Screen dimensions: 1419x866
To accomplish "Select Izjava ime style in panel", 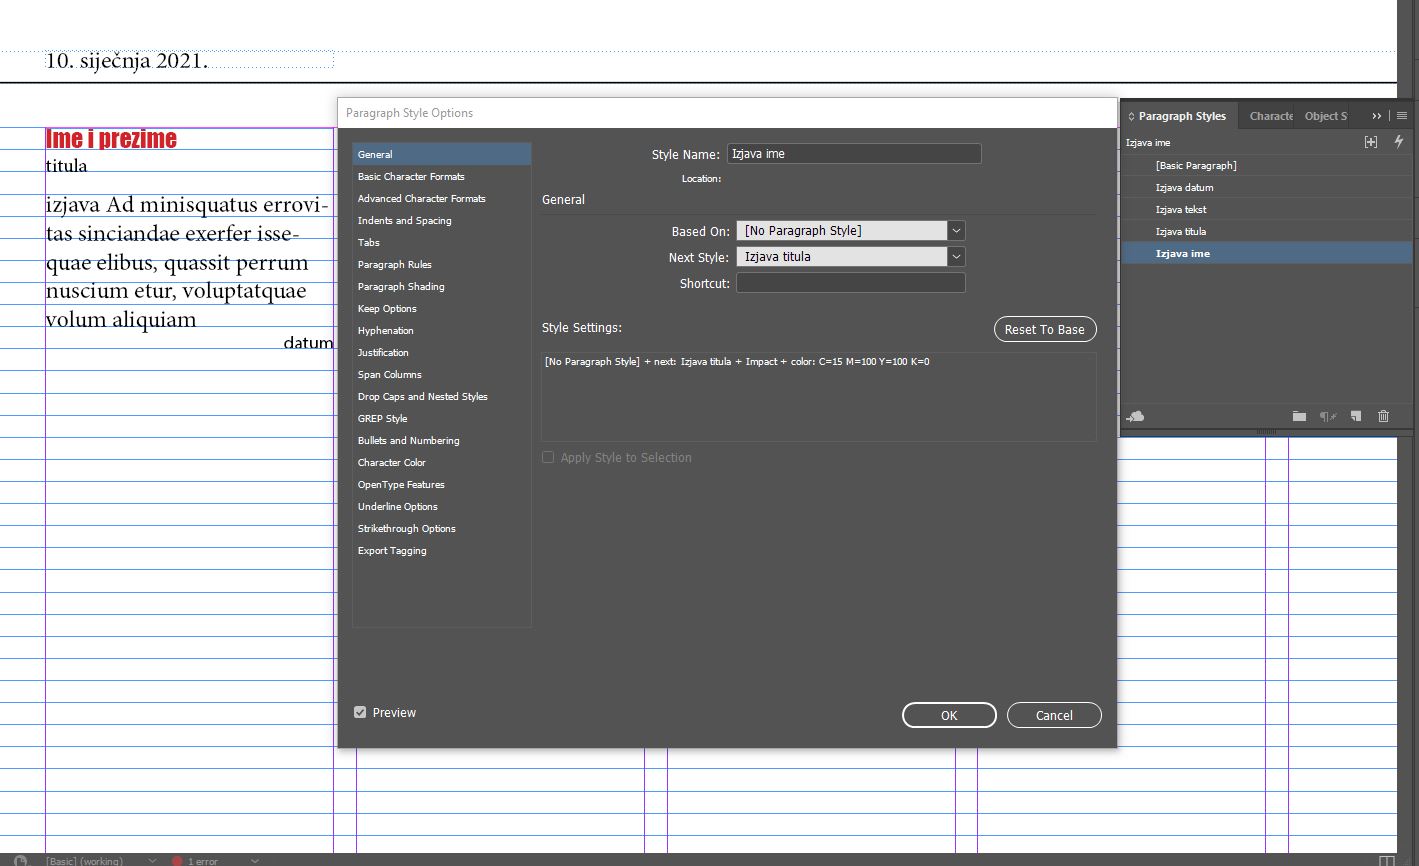I will 1267,253.
